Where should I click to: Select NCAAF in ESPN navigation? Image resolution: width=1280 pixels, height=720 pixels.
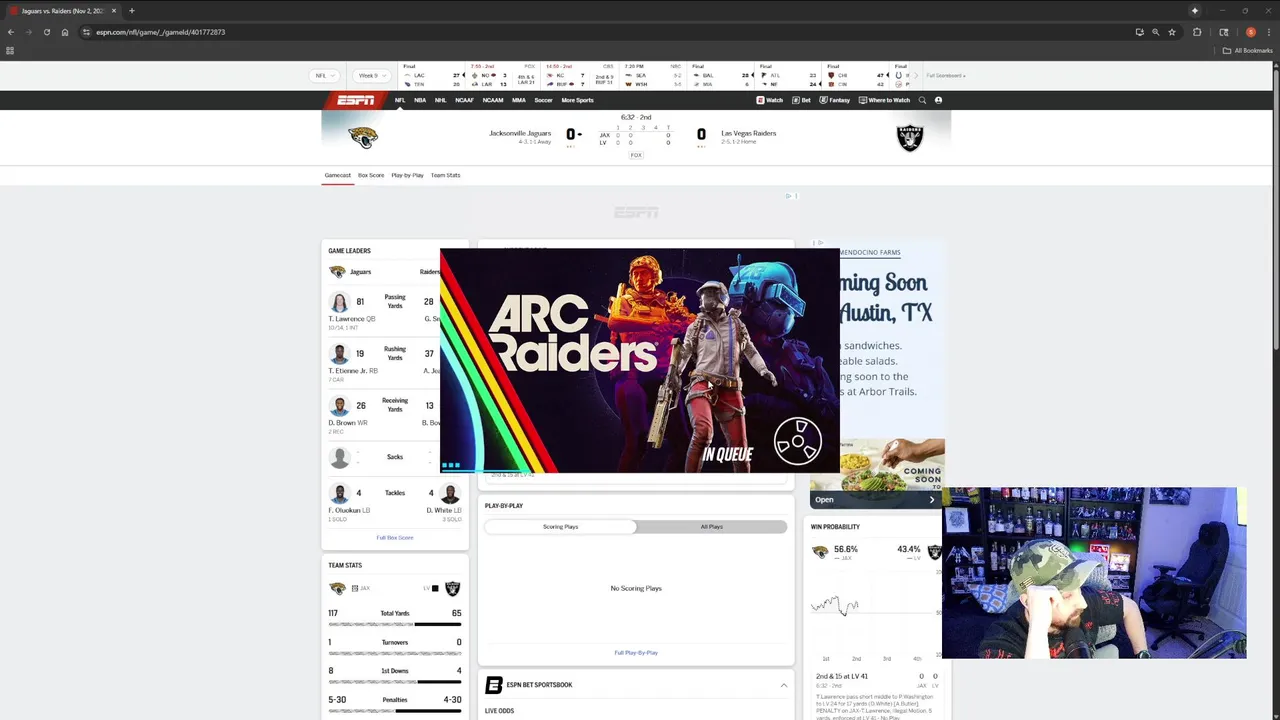click(464, 100)
